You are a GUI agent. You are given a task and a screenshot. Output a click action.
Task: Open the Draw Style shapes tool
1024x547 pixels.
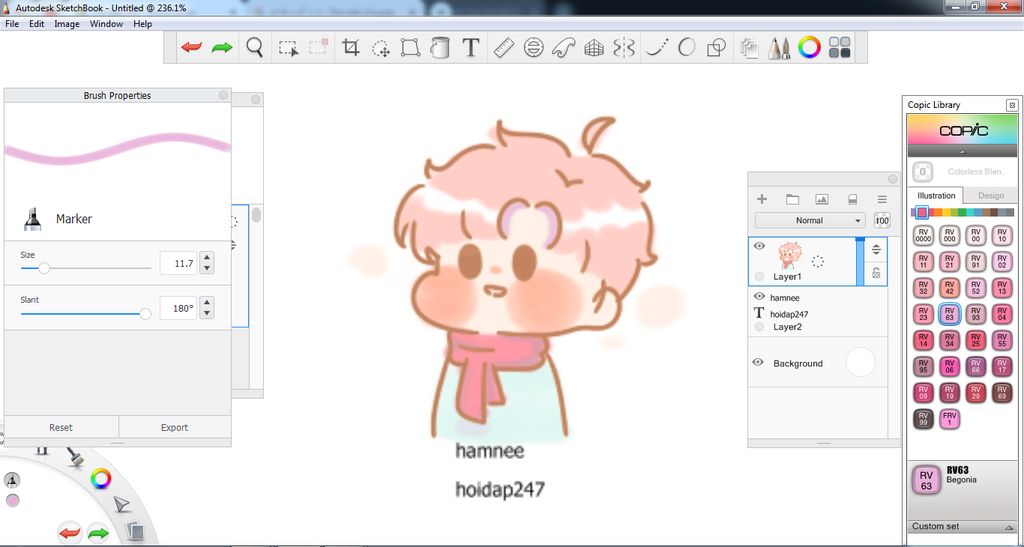[x=716, y=48]
